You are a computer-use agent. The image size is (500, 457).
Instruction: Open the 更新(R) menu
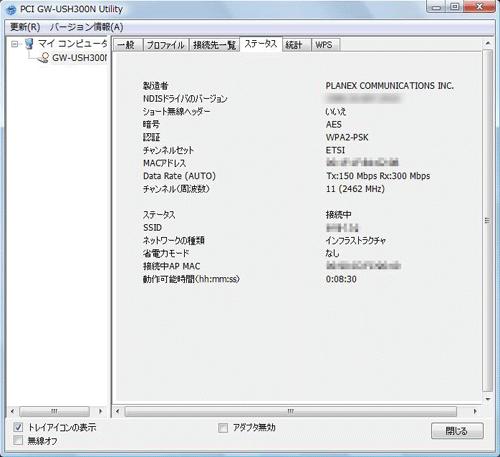coord(25,27)
